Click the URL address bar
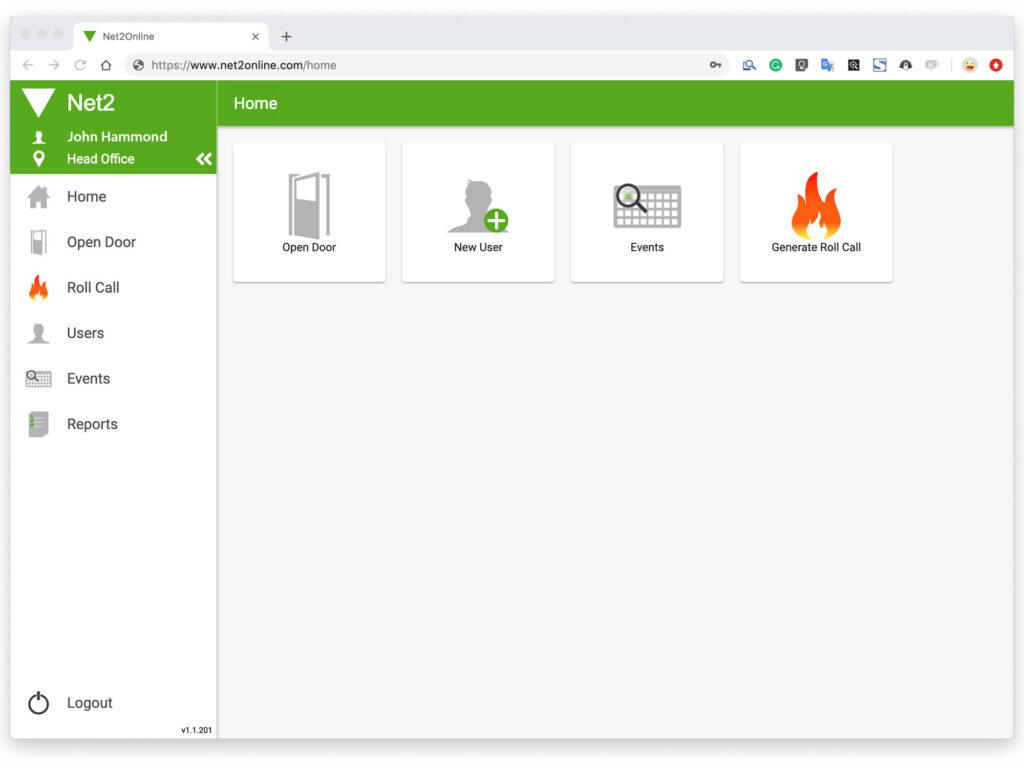 [426, 65]
